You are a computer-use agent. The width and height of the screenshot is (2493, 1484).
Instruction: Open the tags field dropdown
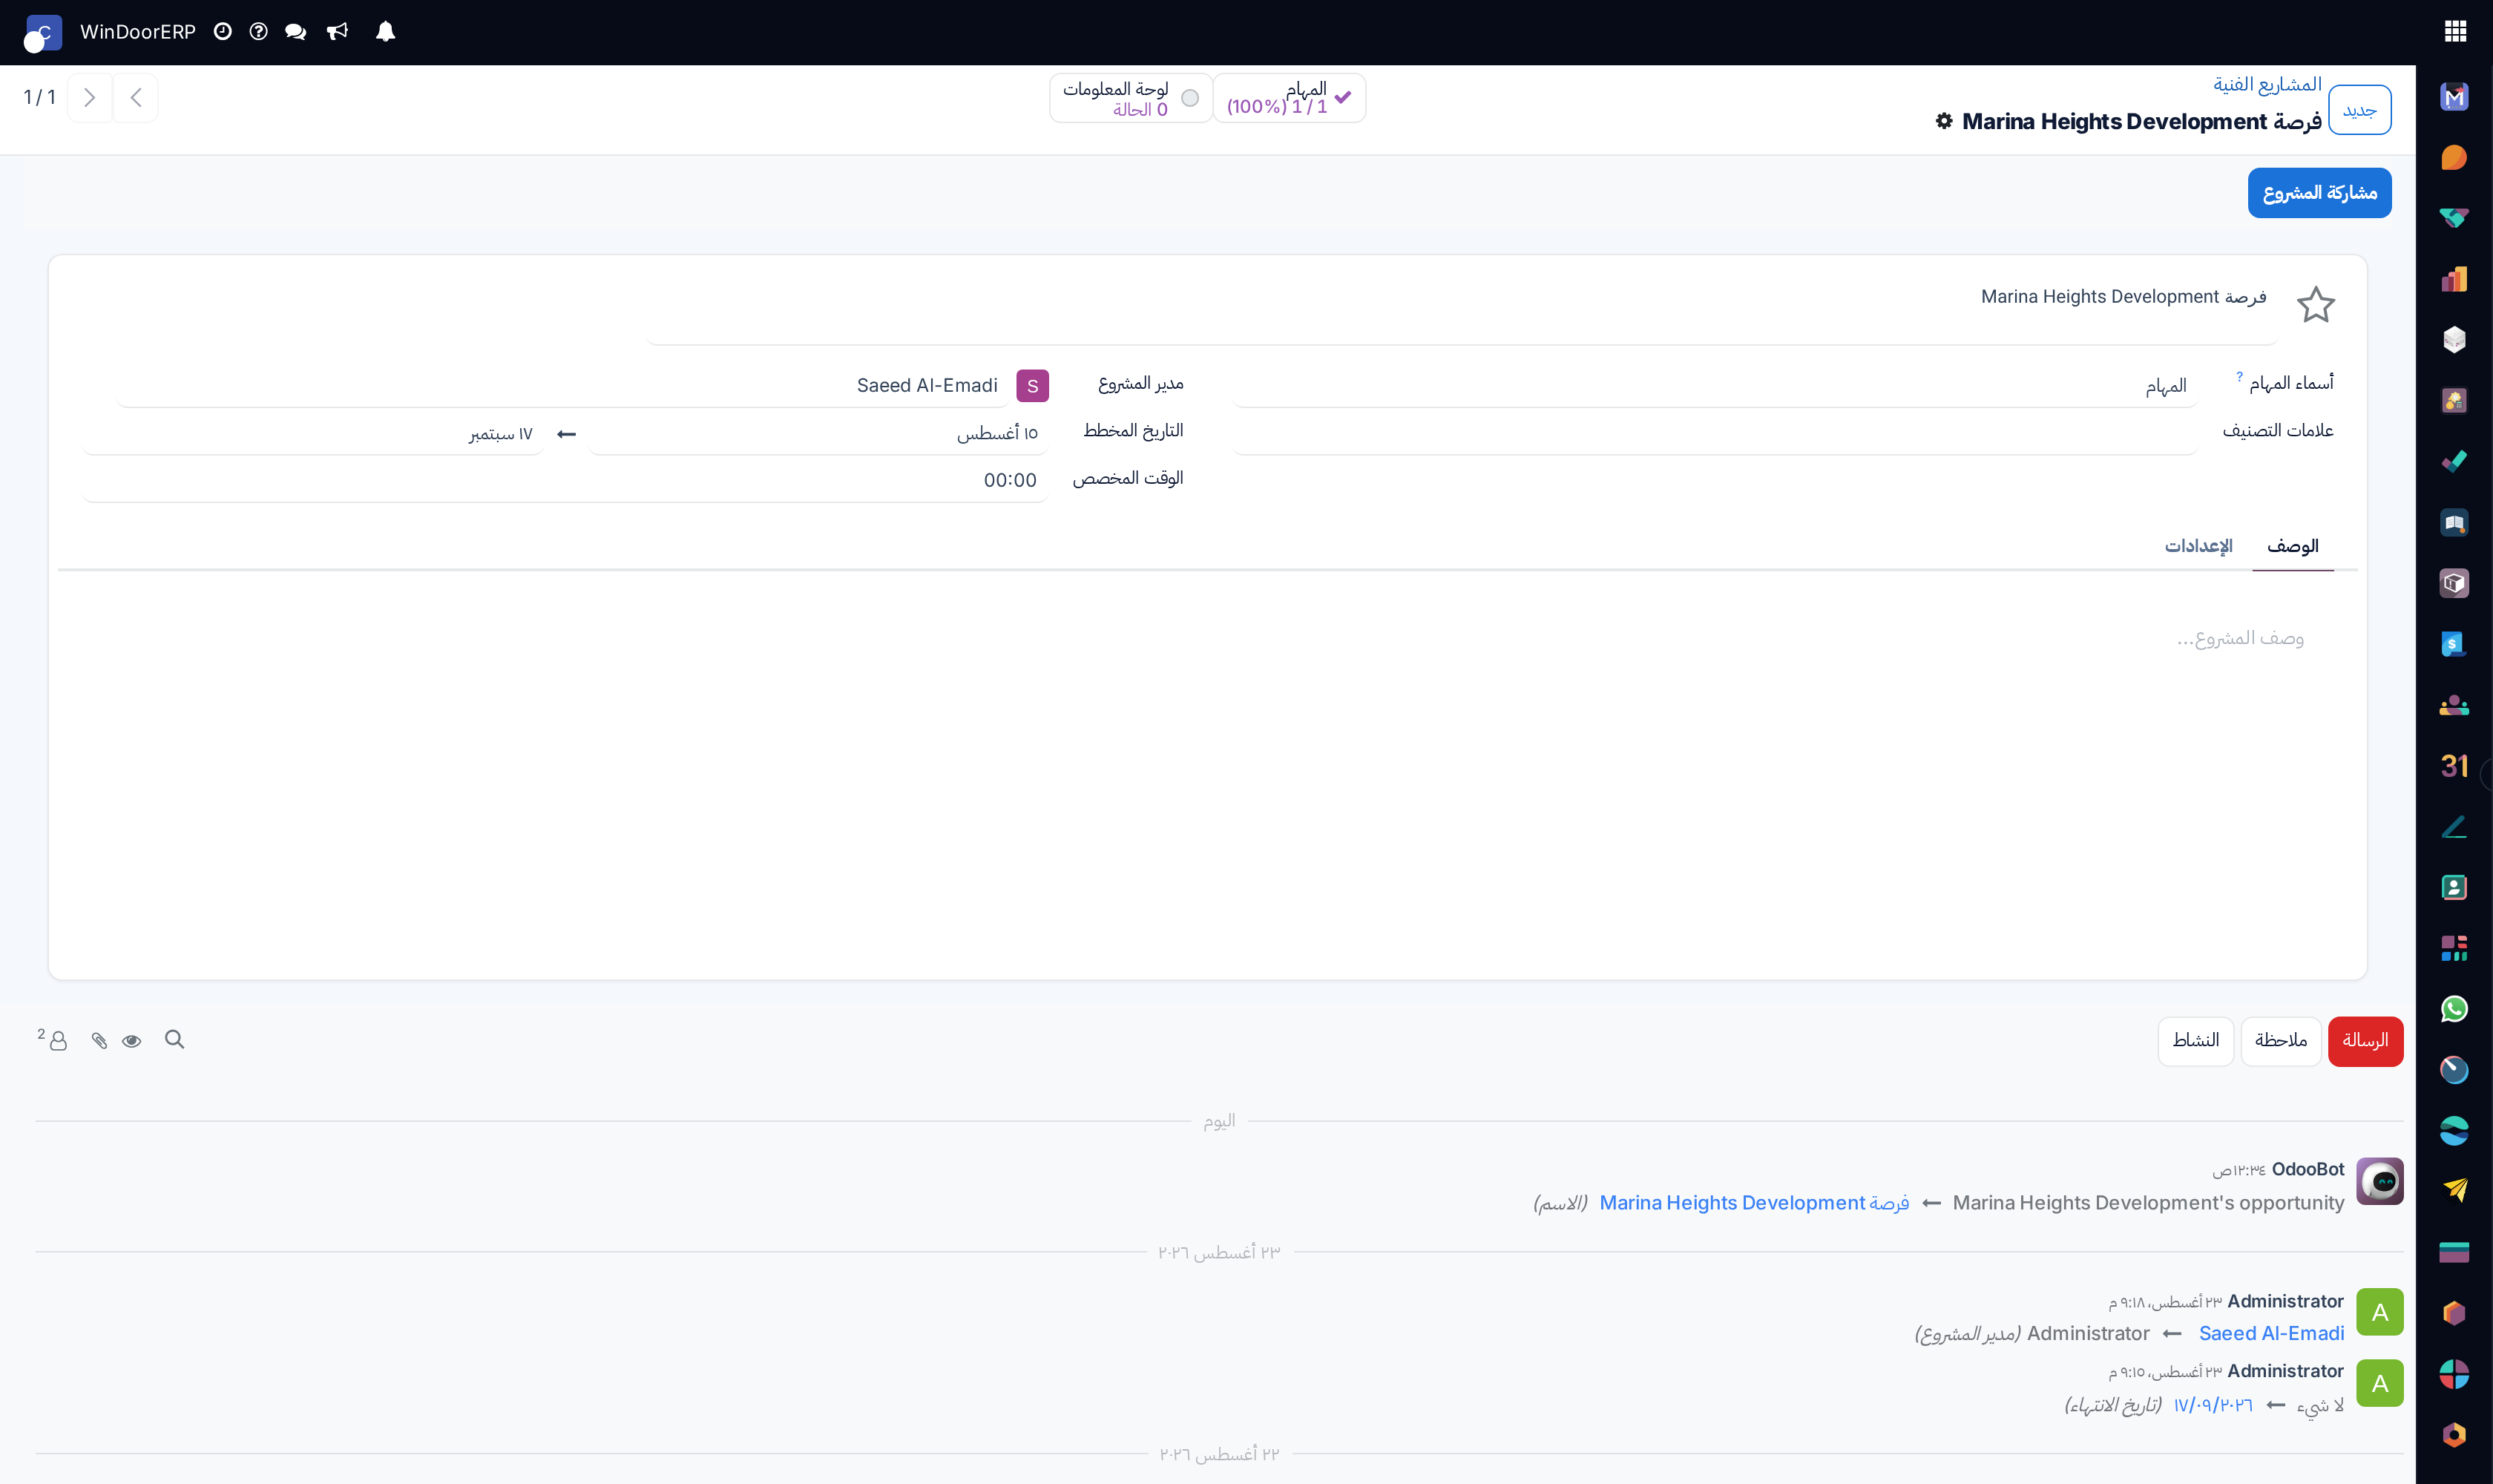tap(1715, 432)
